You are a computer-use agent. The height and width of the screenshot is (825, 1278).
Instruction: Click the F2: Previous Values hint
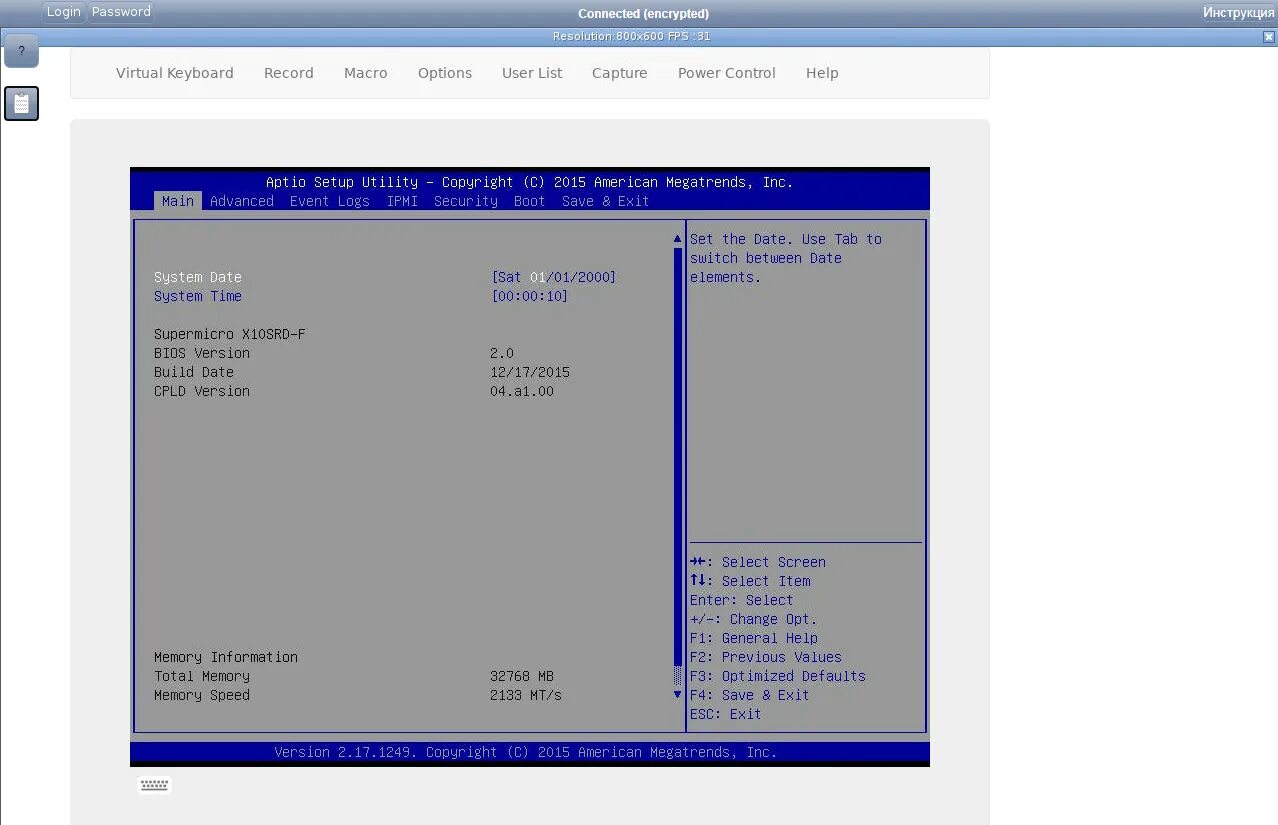pyautogui.click(x=766, y=657)
